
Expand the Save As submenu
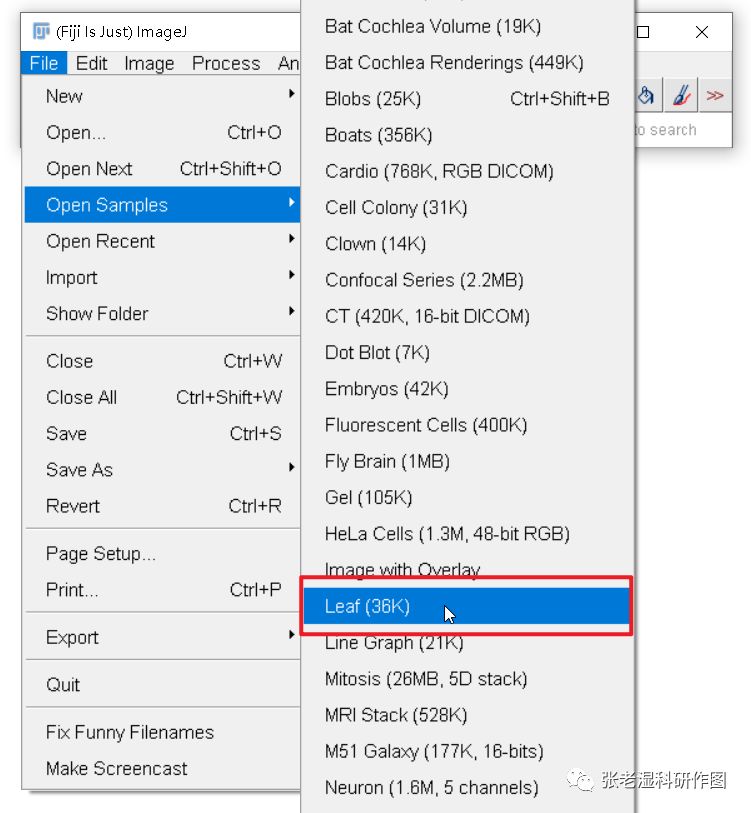point(162,470)
